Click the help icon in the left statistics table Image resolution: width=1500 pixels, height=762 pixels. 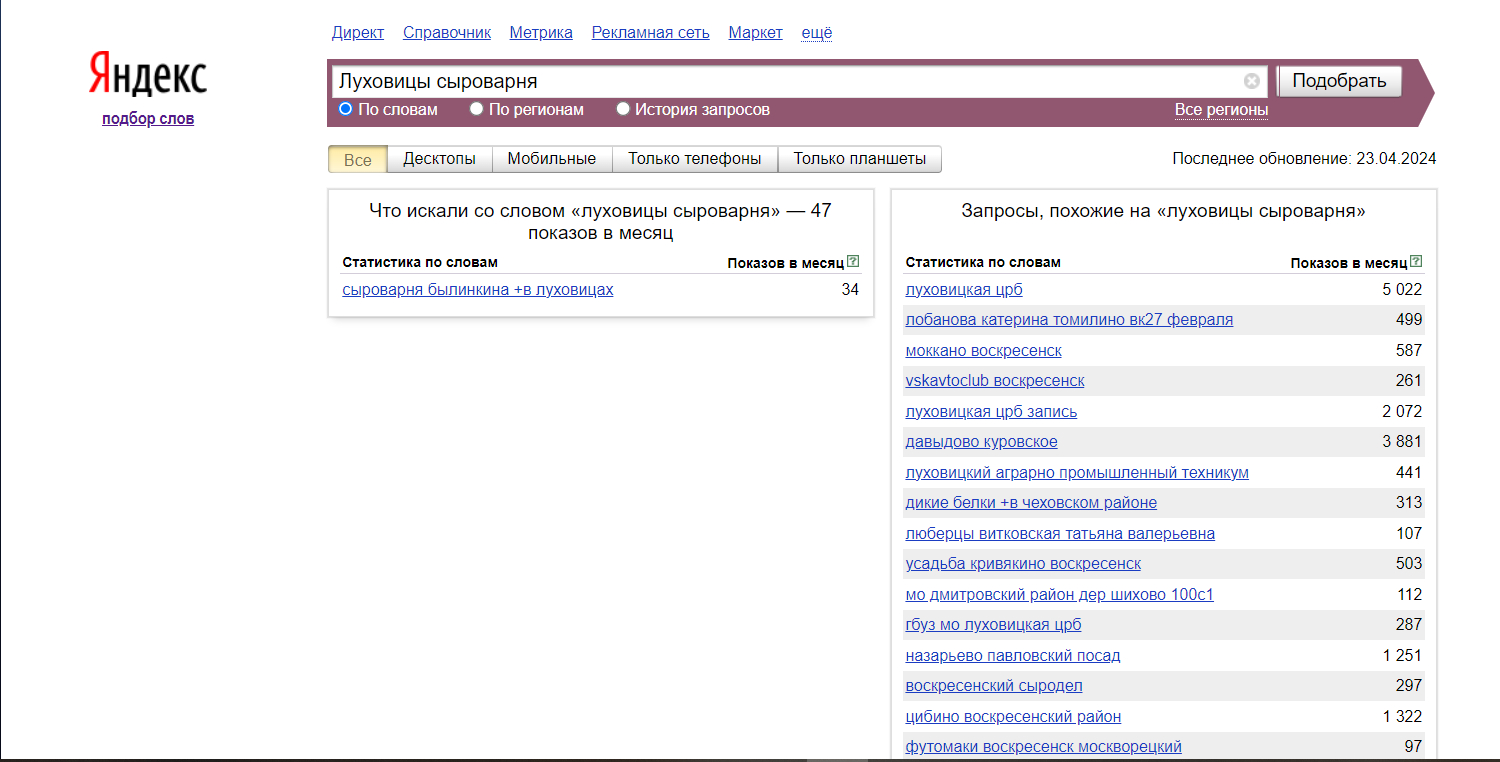point(853,262)
